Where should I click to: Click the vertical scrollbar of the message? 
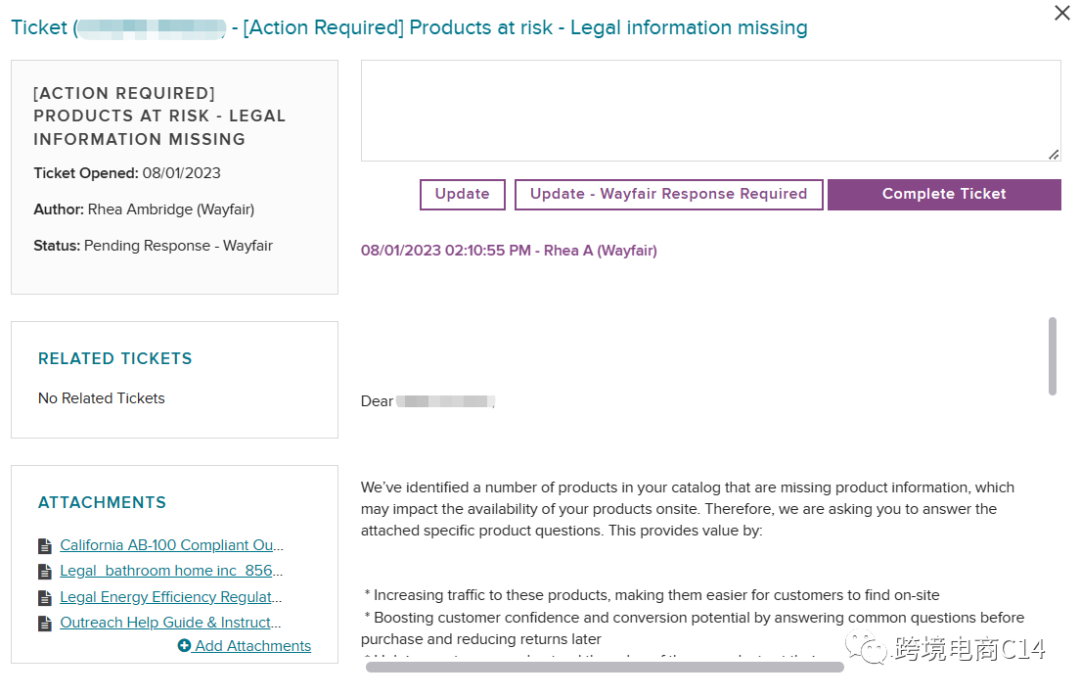(x=1052, y=356)
